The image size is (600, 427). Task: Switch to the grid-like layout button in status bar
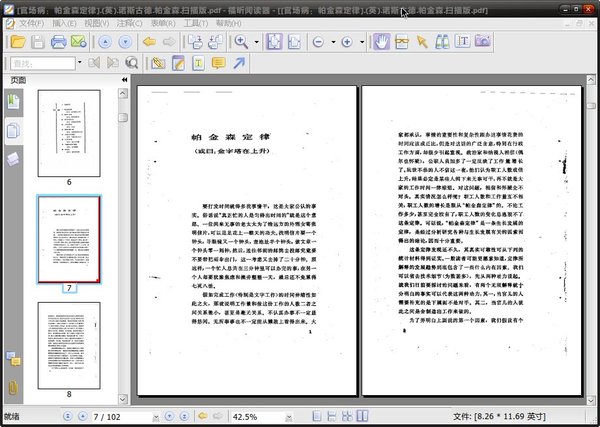(x=347, y=416)
